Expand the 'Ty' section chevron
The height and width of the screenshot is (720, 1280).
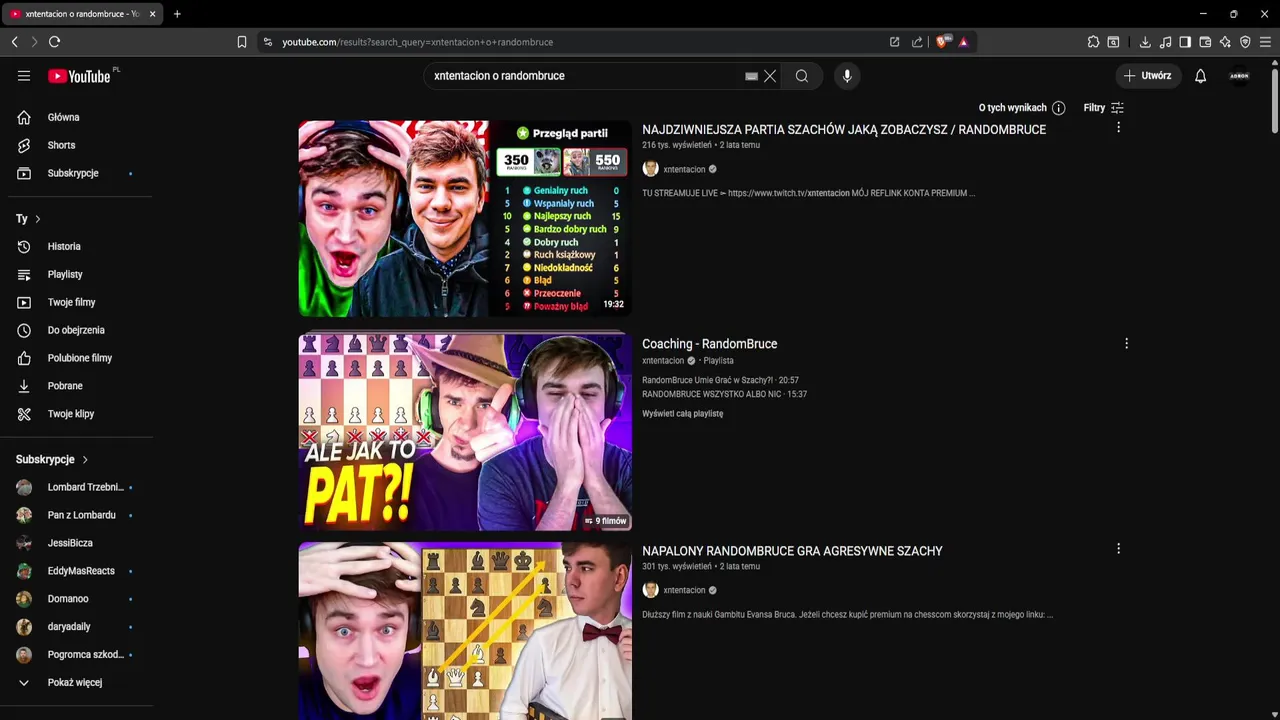point(38,219)
